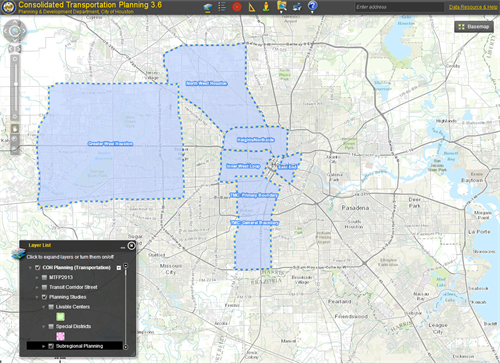This screenshot has height=363, width=500.
Task: Select the zoom-in tool below Pan
Action: 15,139
